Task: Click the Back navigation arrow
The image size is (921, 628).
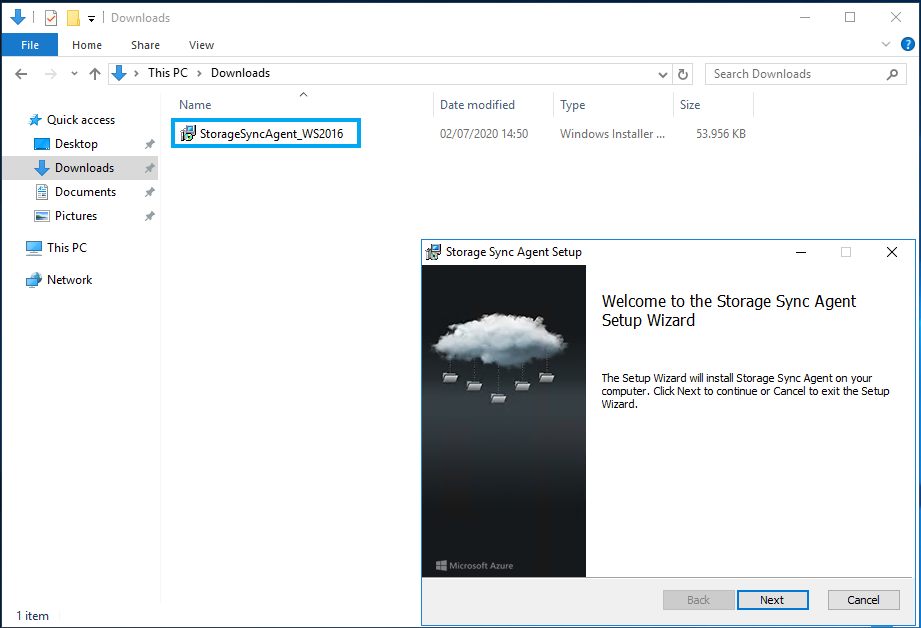Action: [21, 74]
